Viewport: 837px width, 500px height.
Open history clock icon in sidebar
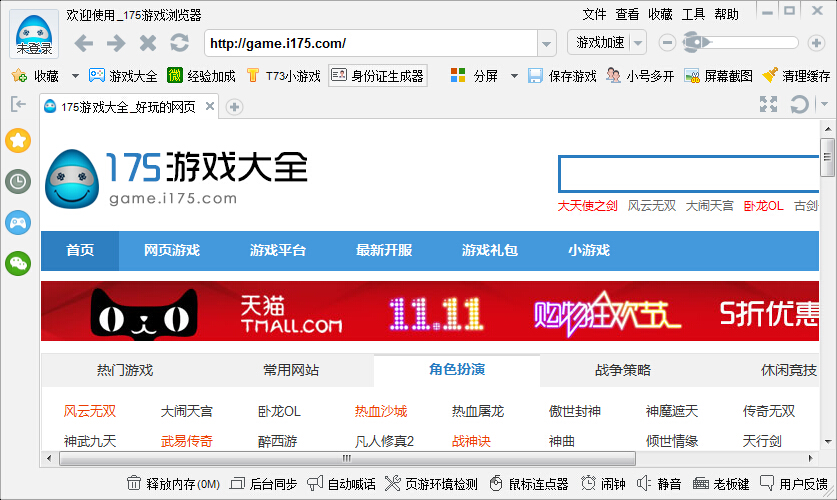pyautogui.click(x=18, y=181)
